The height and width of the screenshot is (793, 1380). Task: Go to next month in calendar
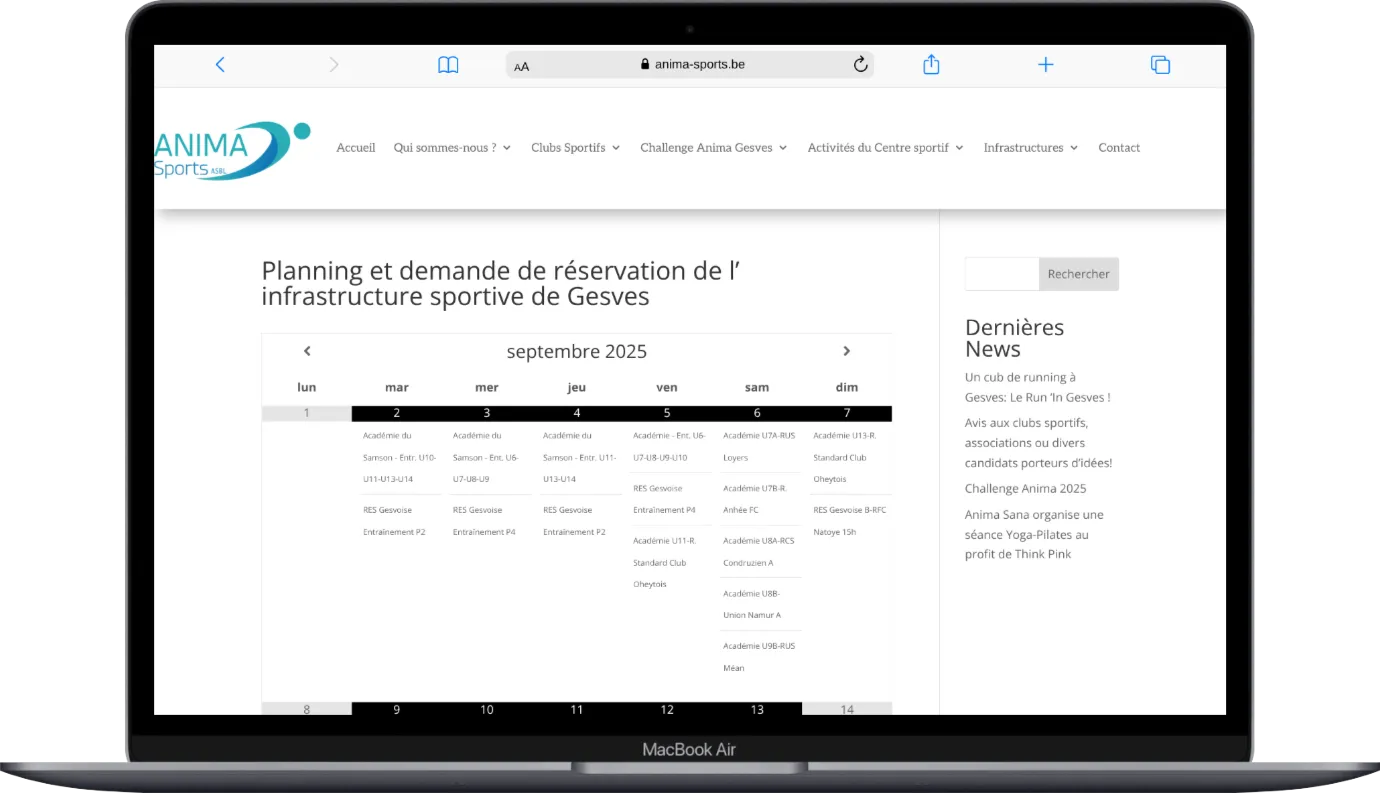tap(846, 351)
